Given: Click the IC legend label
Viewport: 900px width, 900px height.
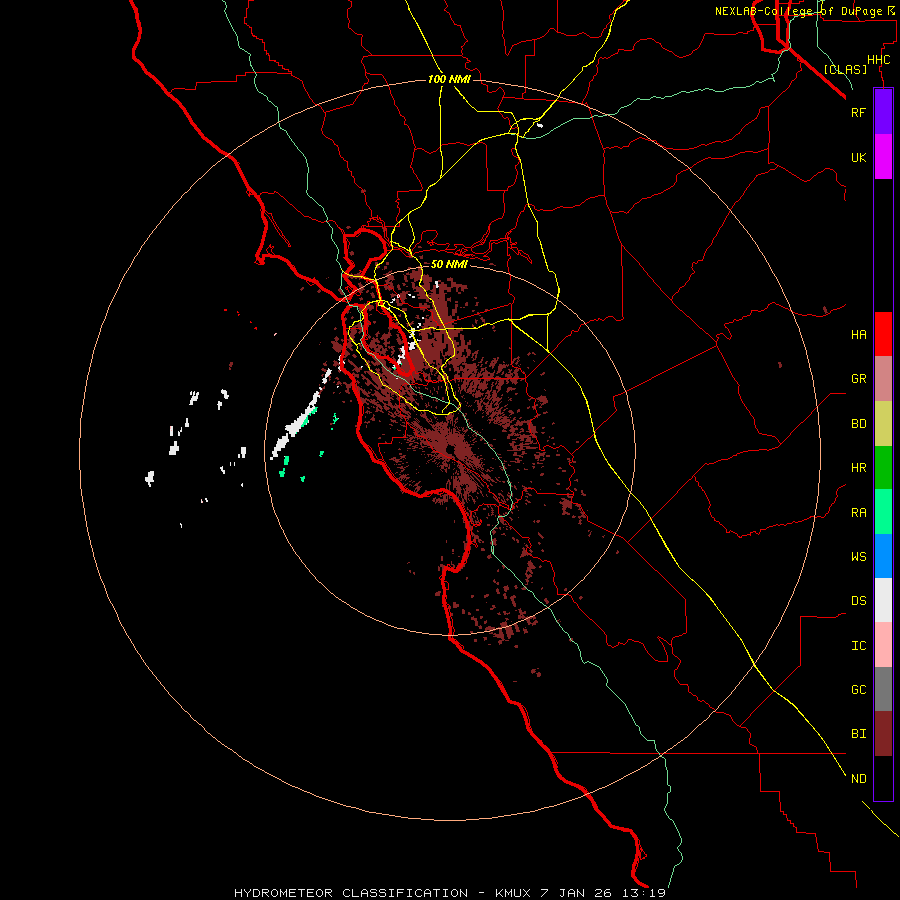Looking at the screenshot, I should 858,646.
